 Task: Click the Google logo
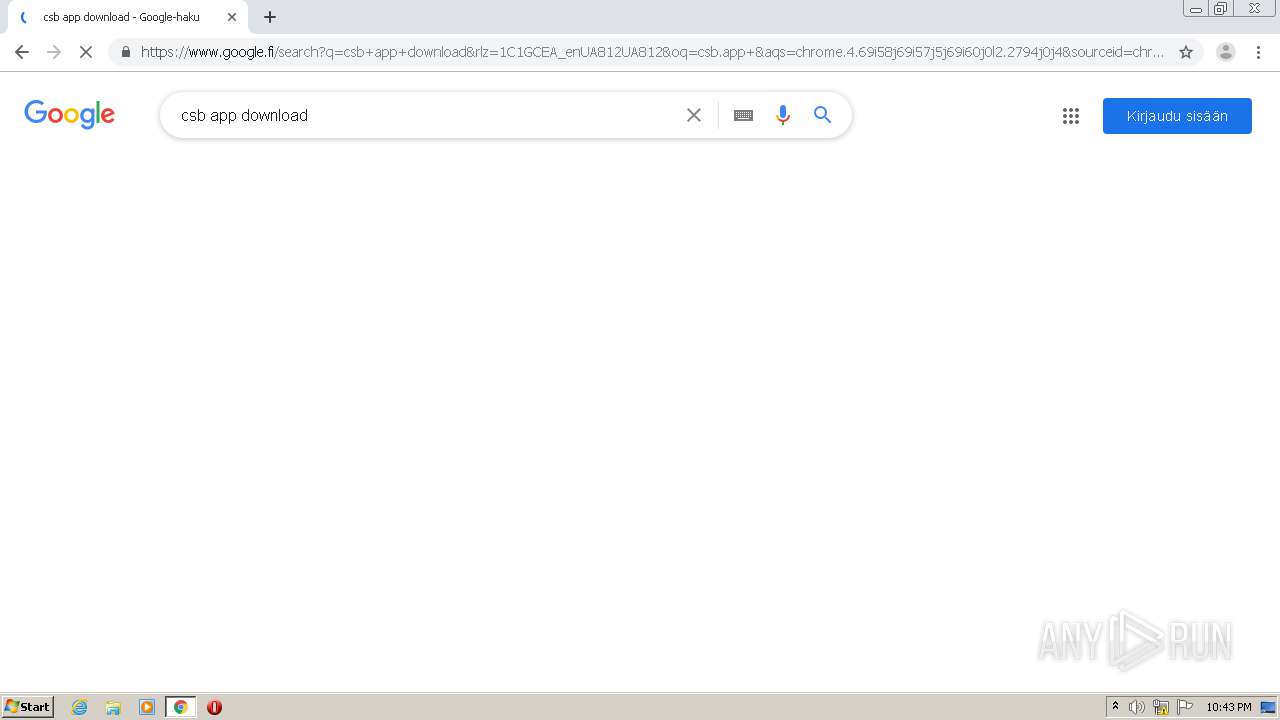[70, 114]
